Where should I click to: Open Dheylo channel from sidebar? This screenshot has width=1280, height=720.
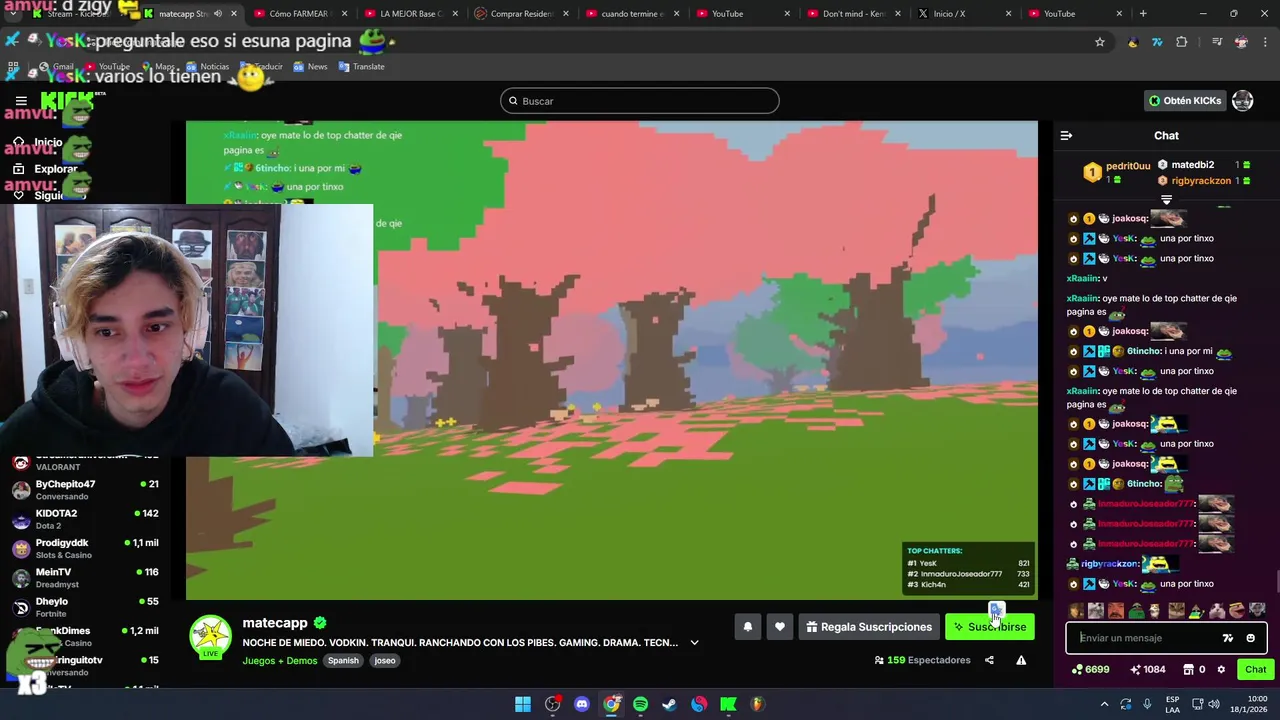(85, 607)
